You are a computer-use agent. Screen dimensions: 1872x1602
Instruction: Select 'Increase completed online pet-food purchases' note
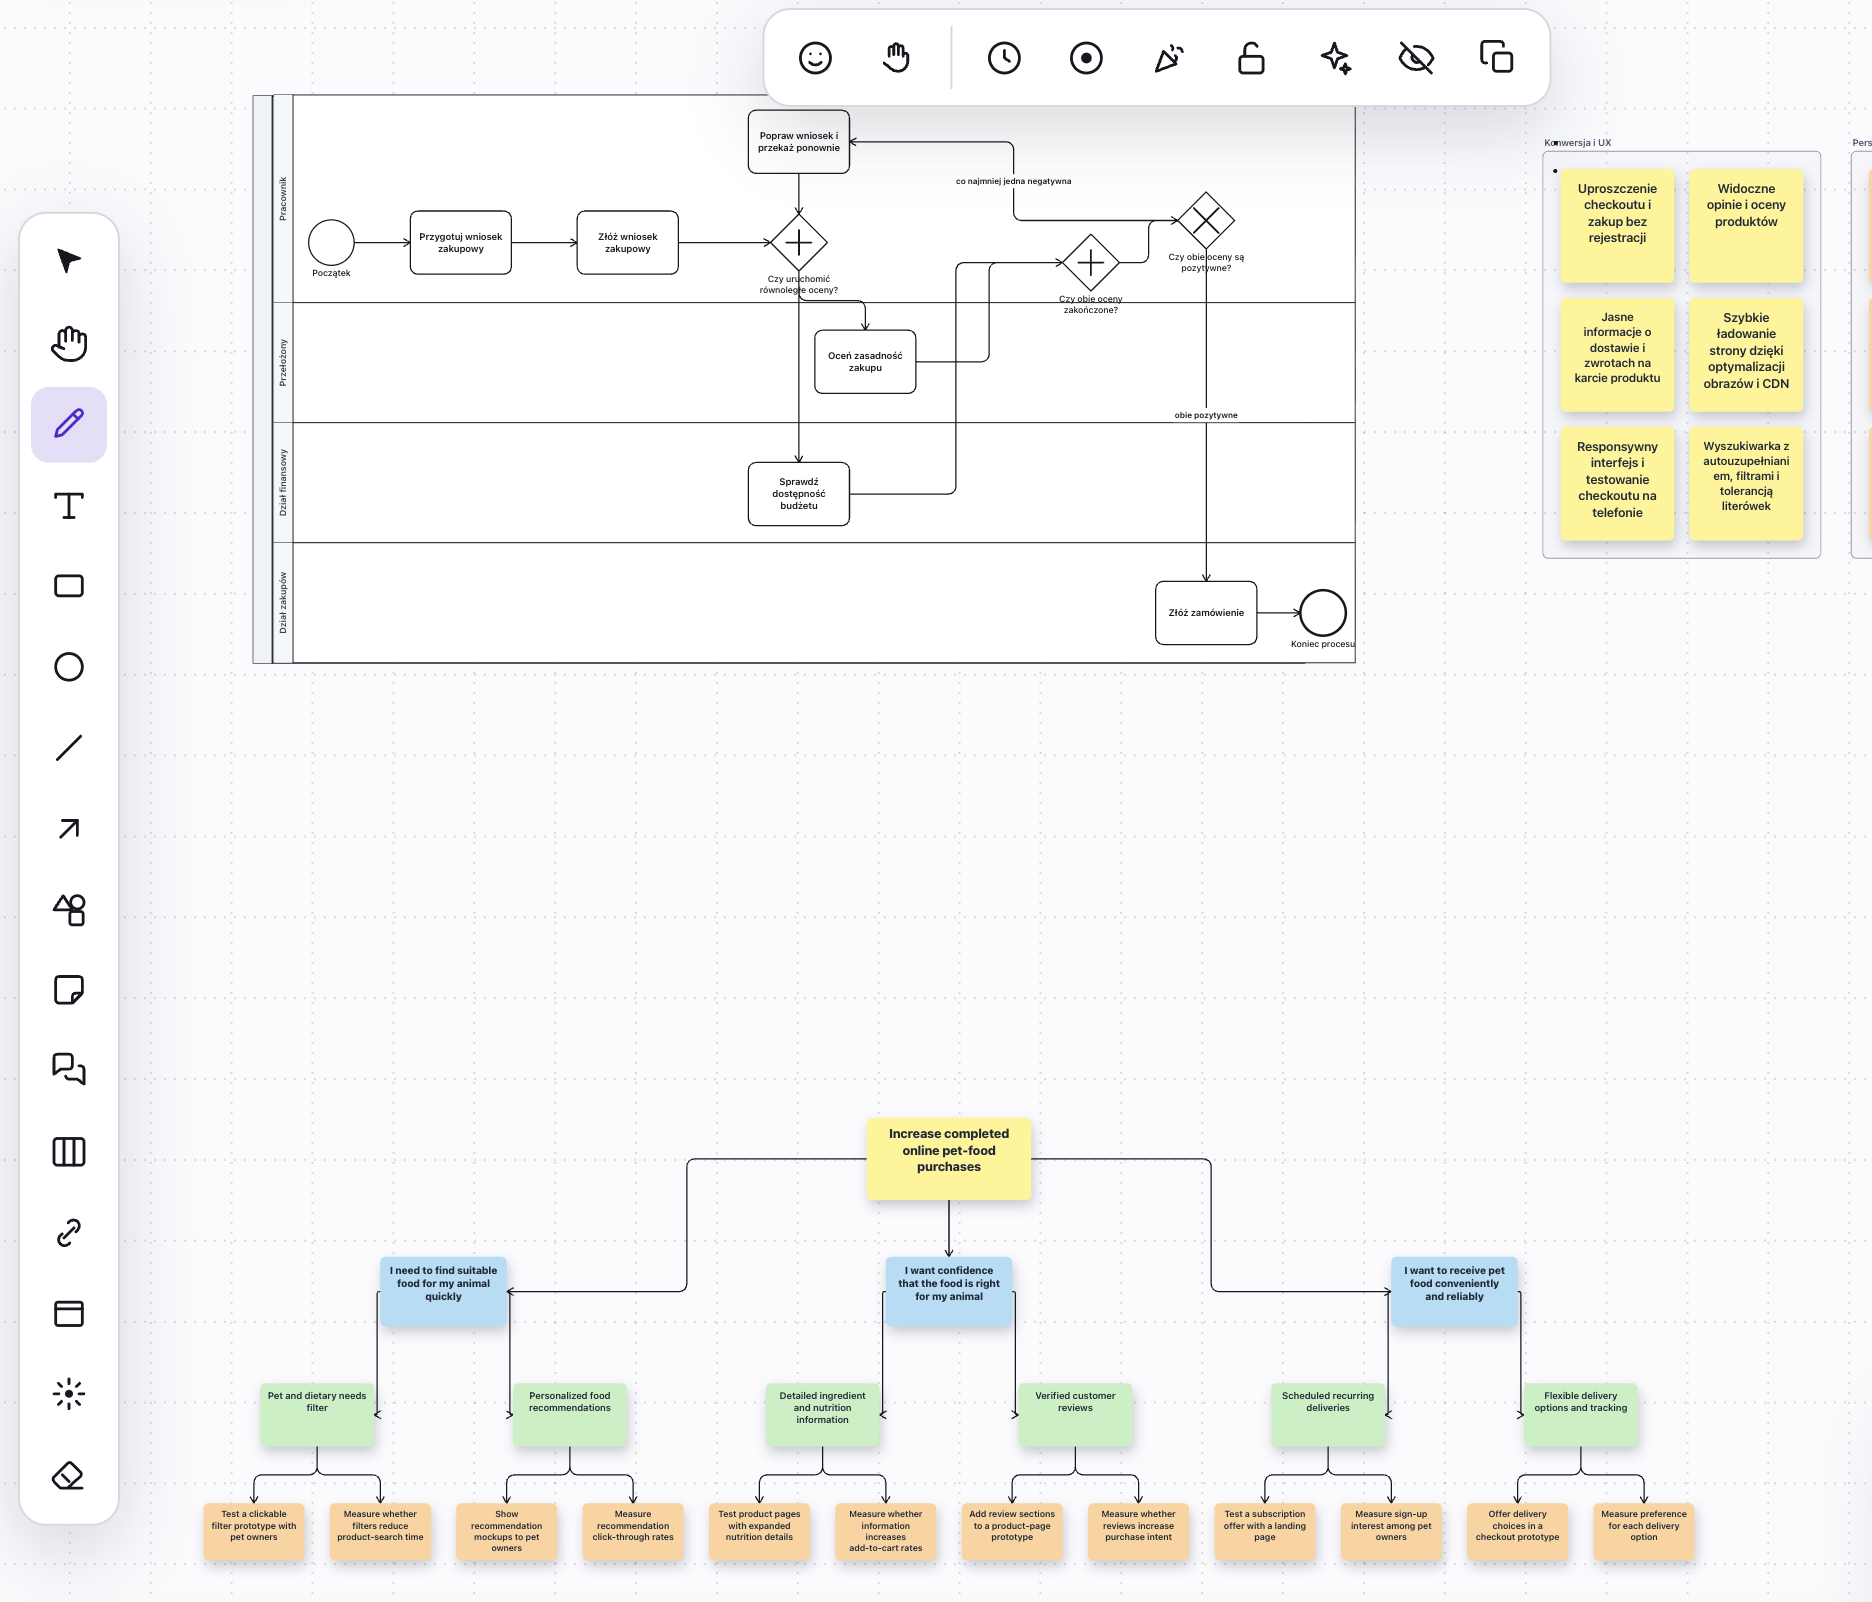[949, 1158]
